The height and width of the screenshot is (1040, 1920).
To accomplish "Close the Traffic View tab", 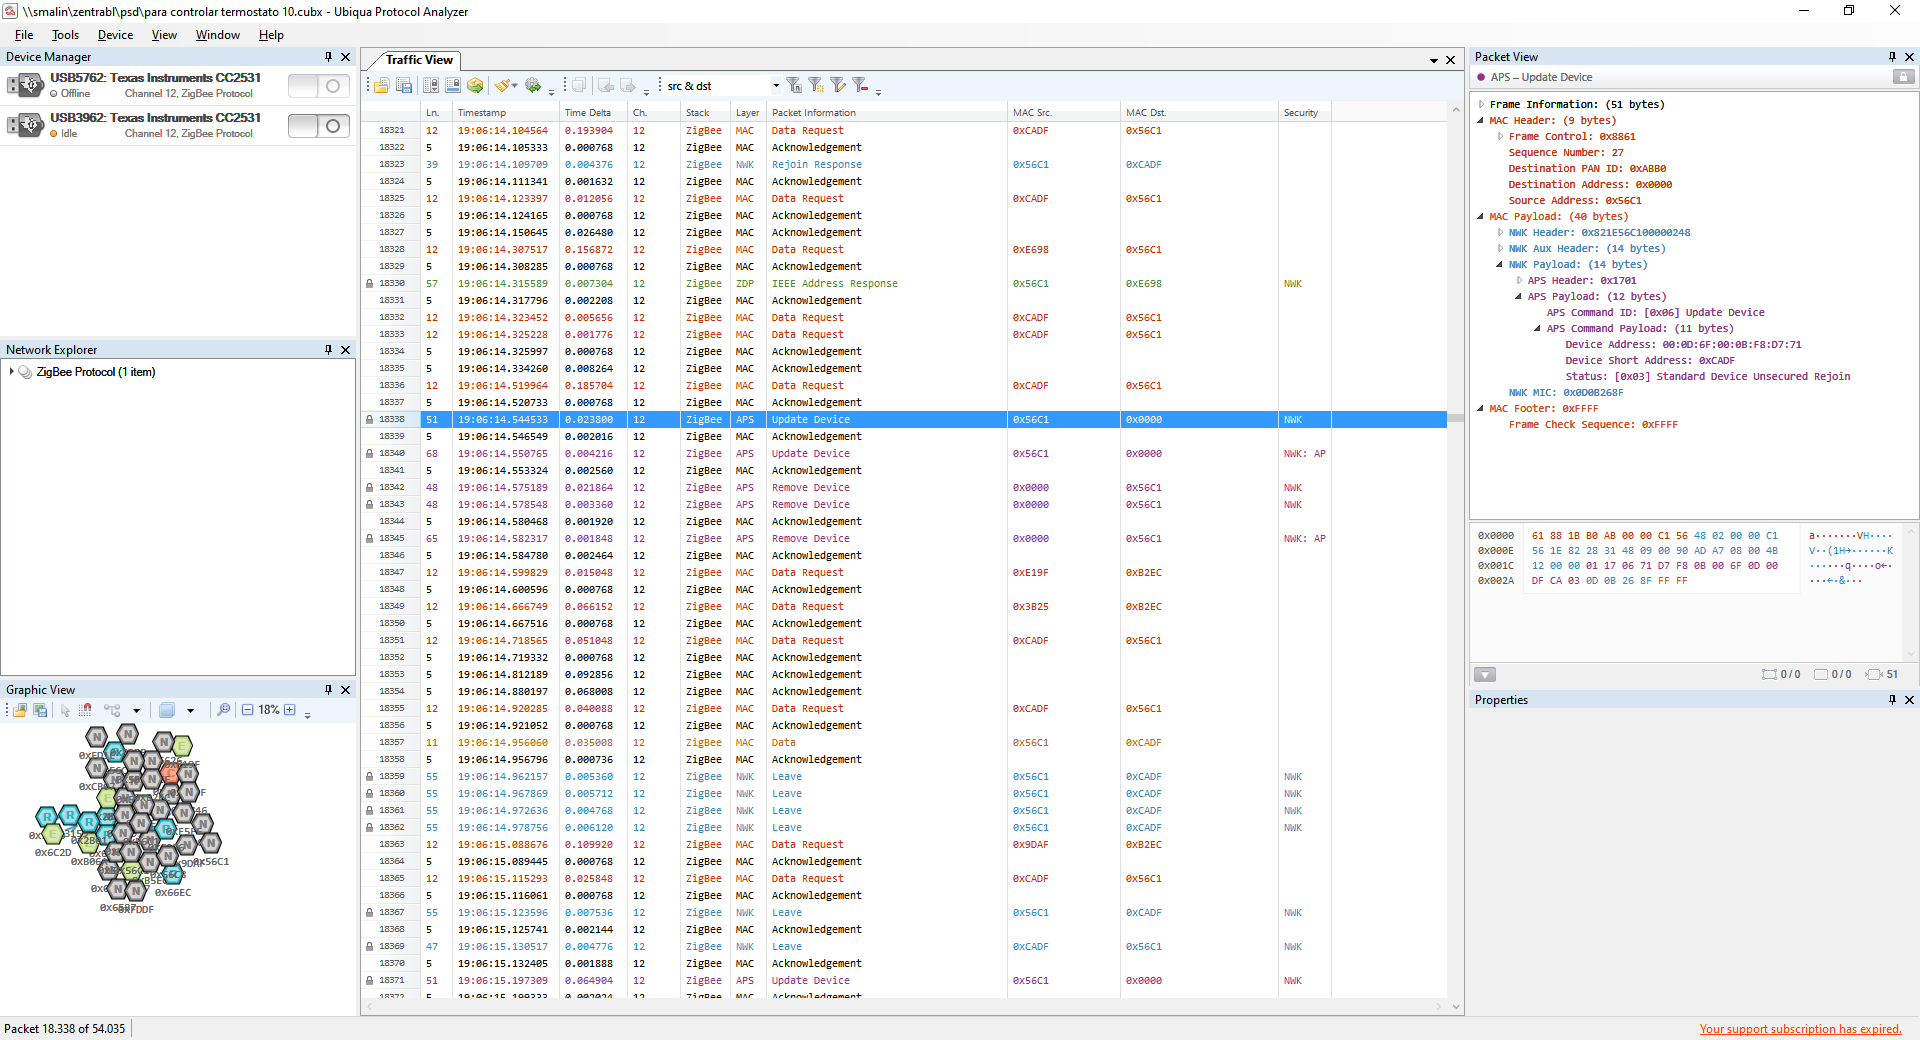I will [1451, 60].
